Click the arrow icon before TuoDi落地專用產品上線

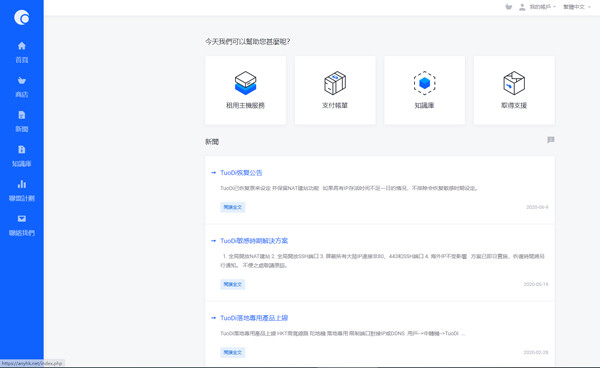pos(214,318)
